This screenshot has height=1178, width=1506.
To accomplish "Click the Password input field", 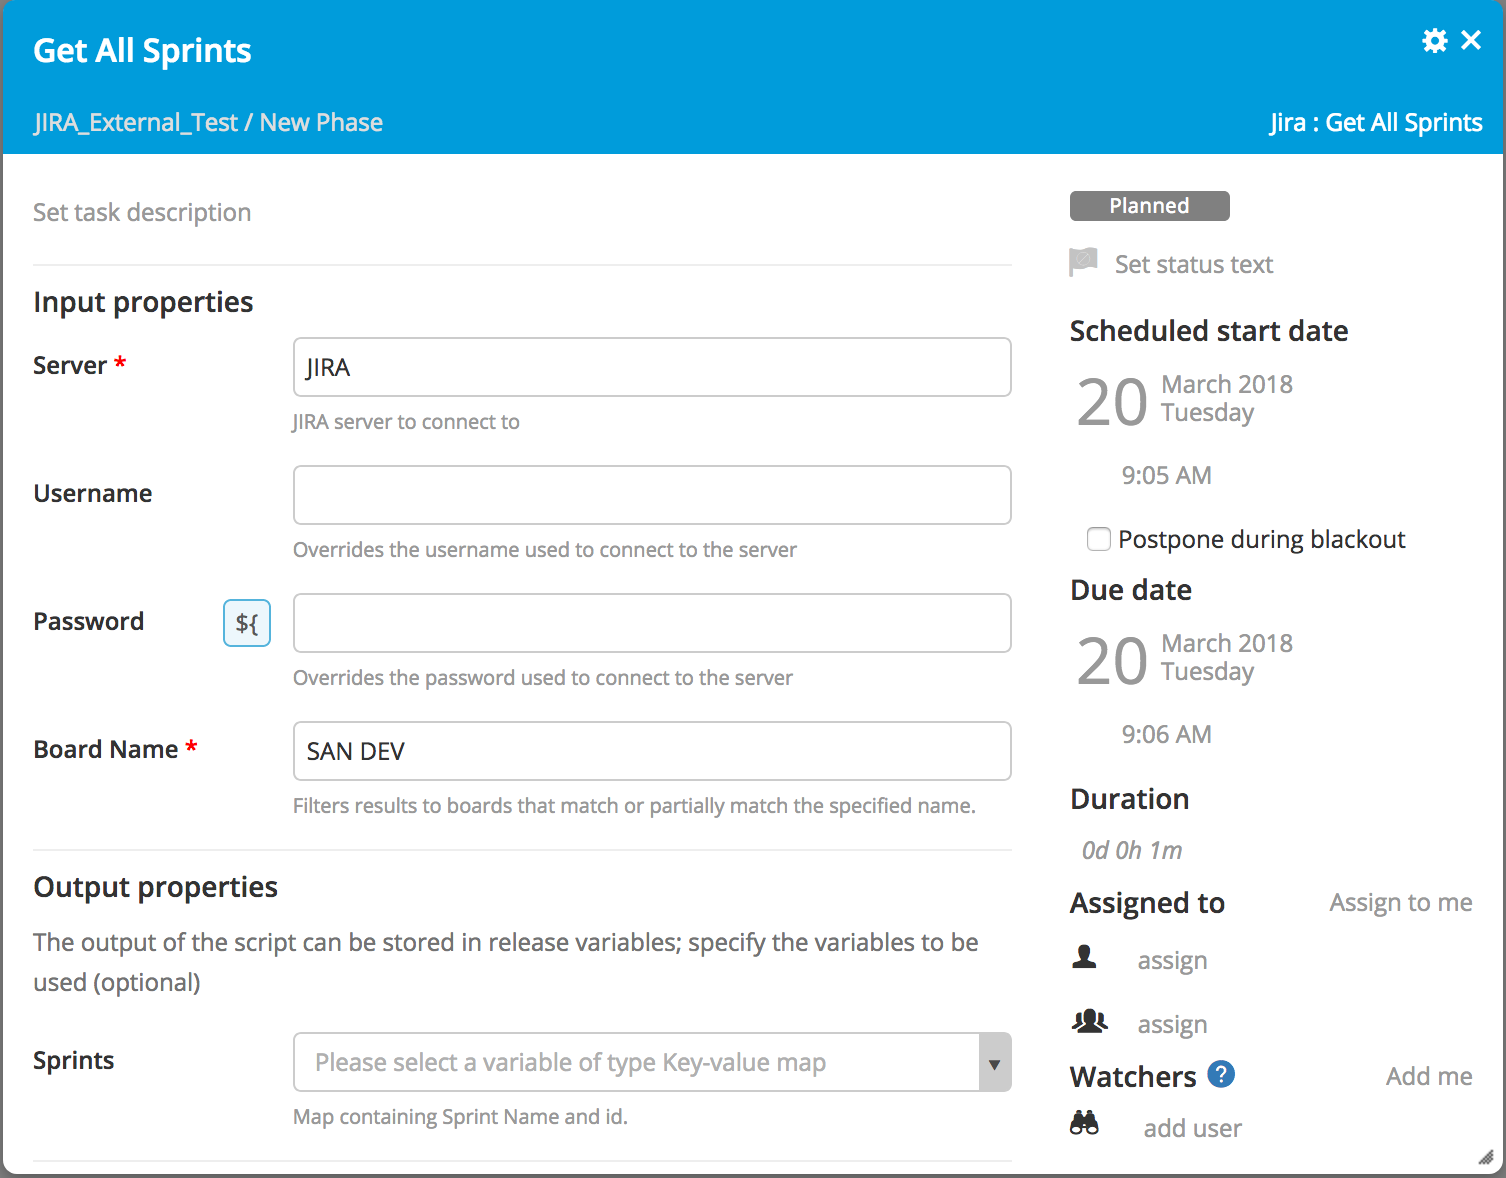I will pos(652,623).
